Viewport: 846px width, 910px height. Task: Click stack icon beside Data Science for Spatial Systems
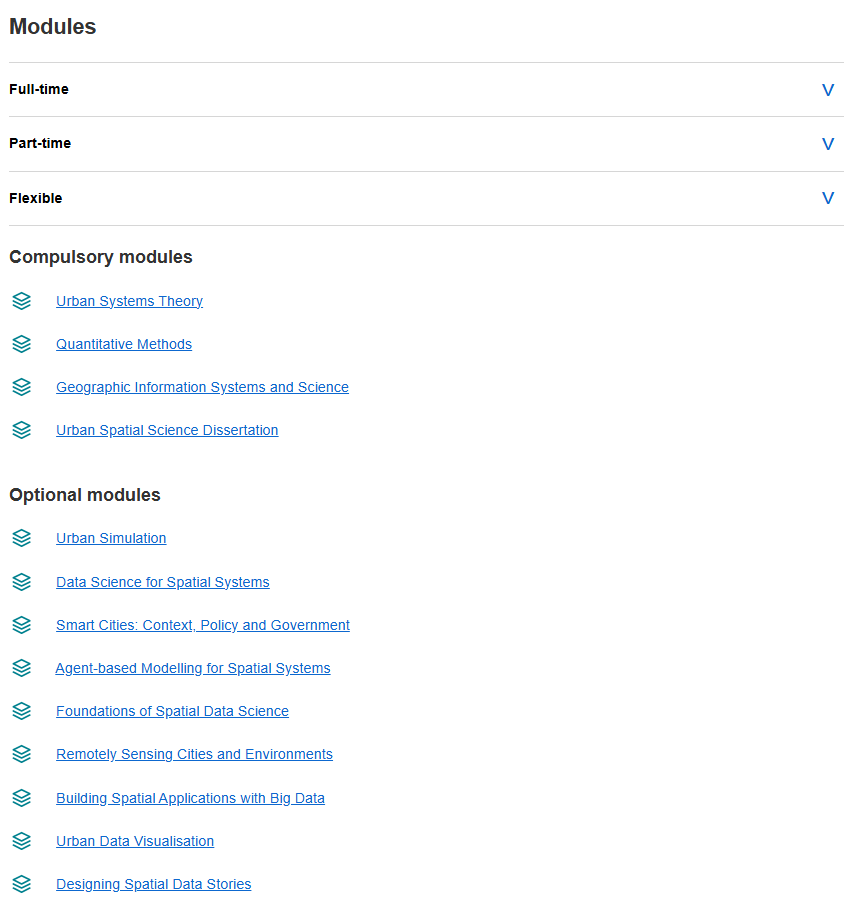pyautogui.click(x=21, y=582)
